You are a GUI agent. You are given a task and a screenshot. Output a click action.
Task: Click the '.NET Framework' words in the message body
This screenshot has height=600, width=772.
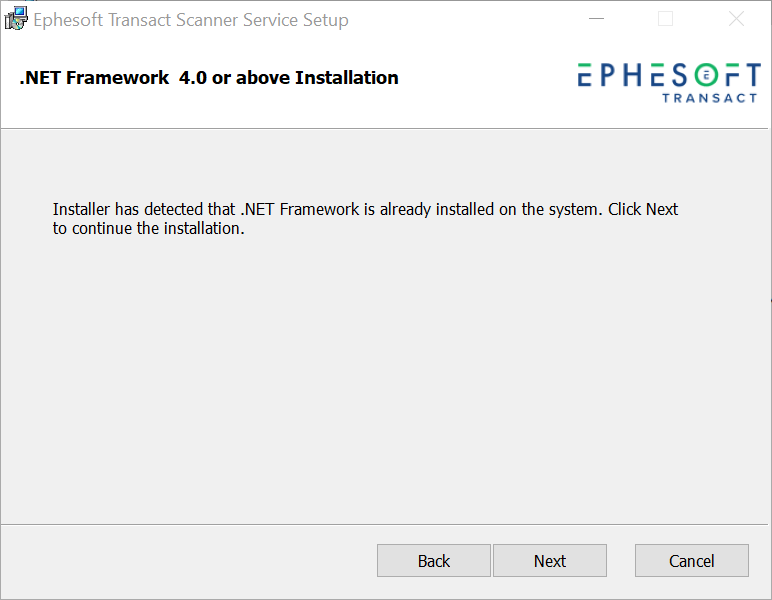pos(300,209)
